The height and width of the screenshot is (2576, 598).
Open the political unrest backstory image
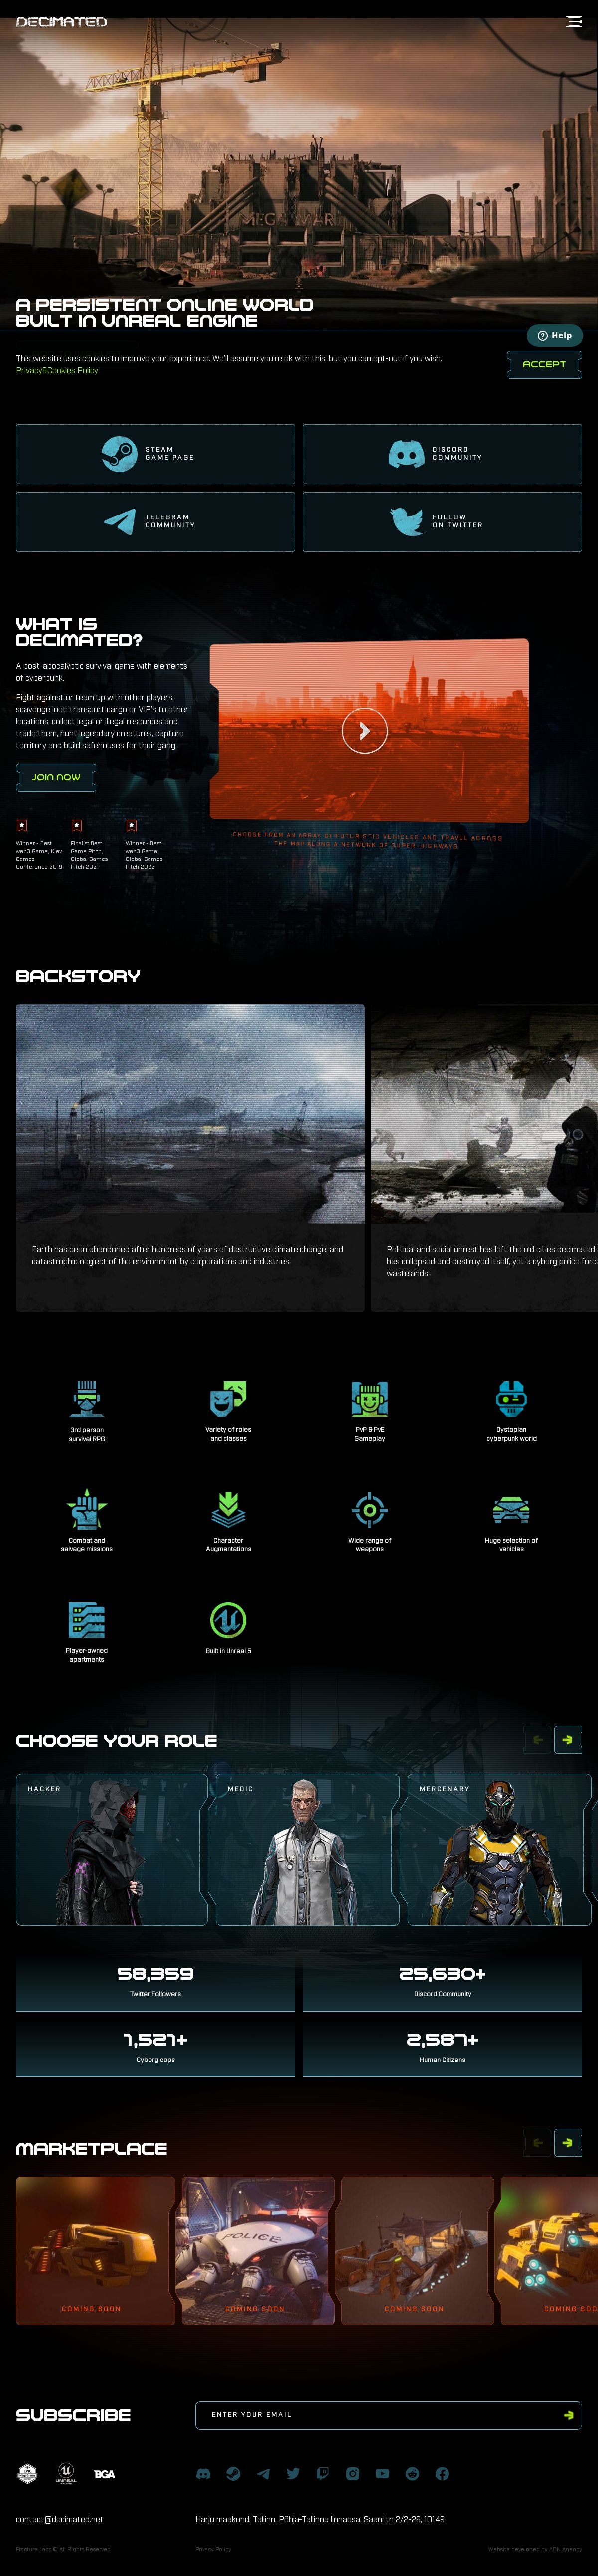(484, 1113)
